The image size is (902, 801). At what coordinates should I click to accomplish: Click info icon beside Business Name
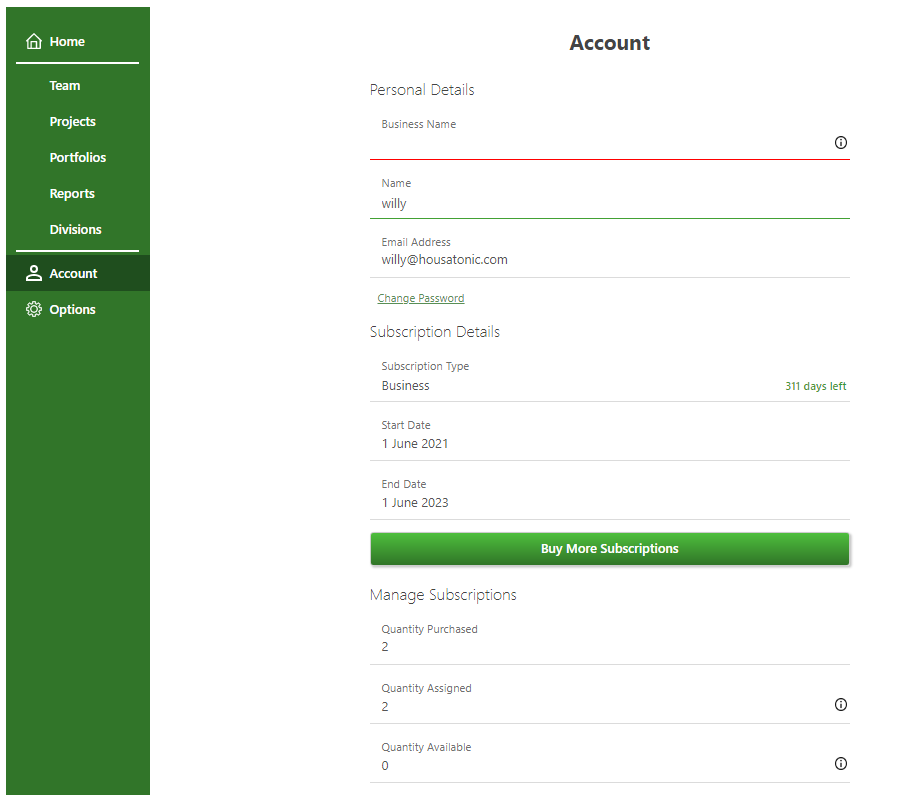[x=841, y=143]
